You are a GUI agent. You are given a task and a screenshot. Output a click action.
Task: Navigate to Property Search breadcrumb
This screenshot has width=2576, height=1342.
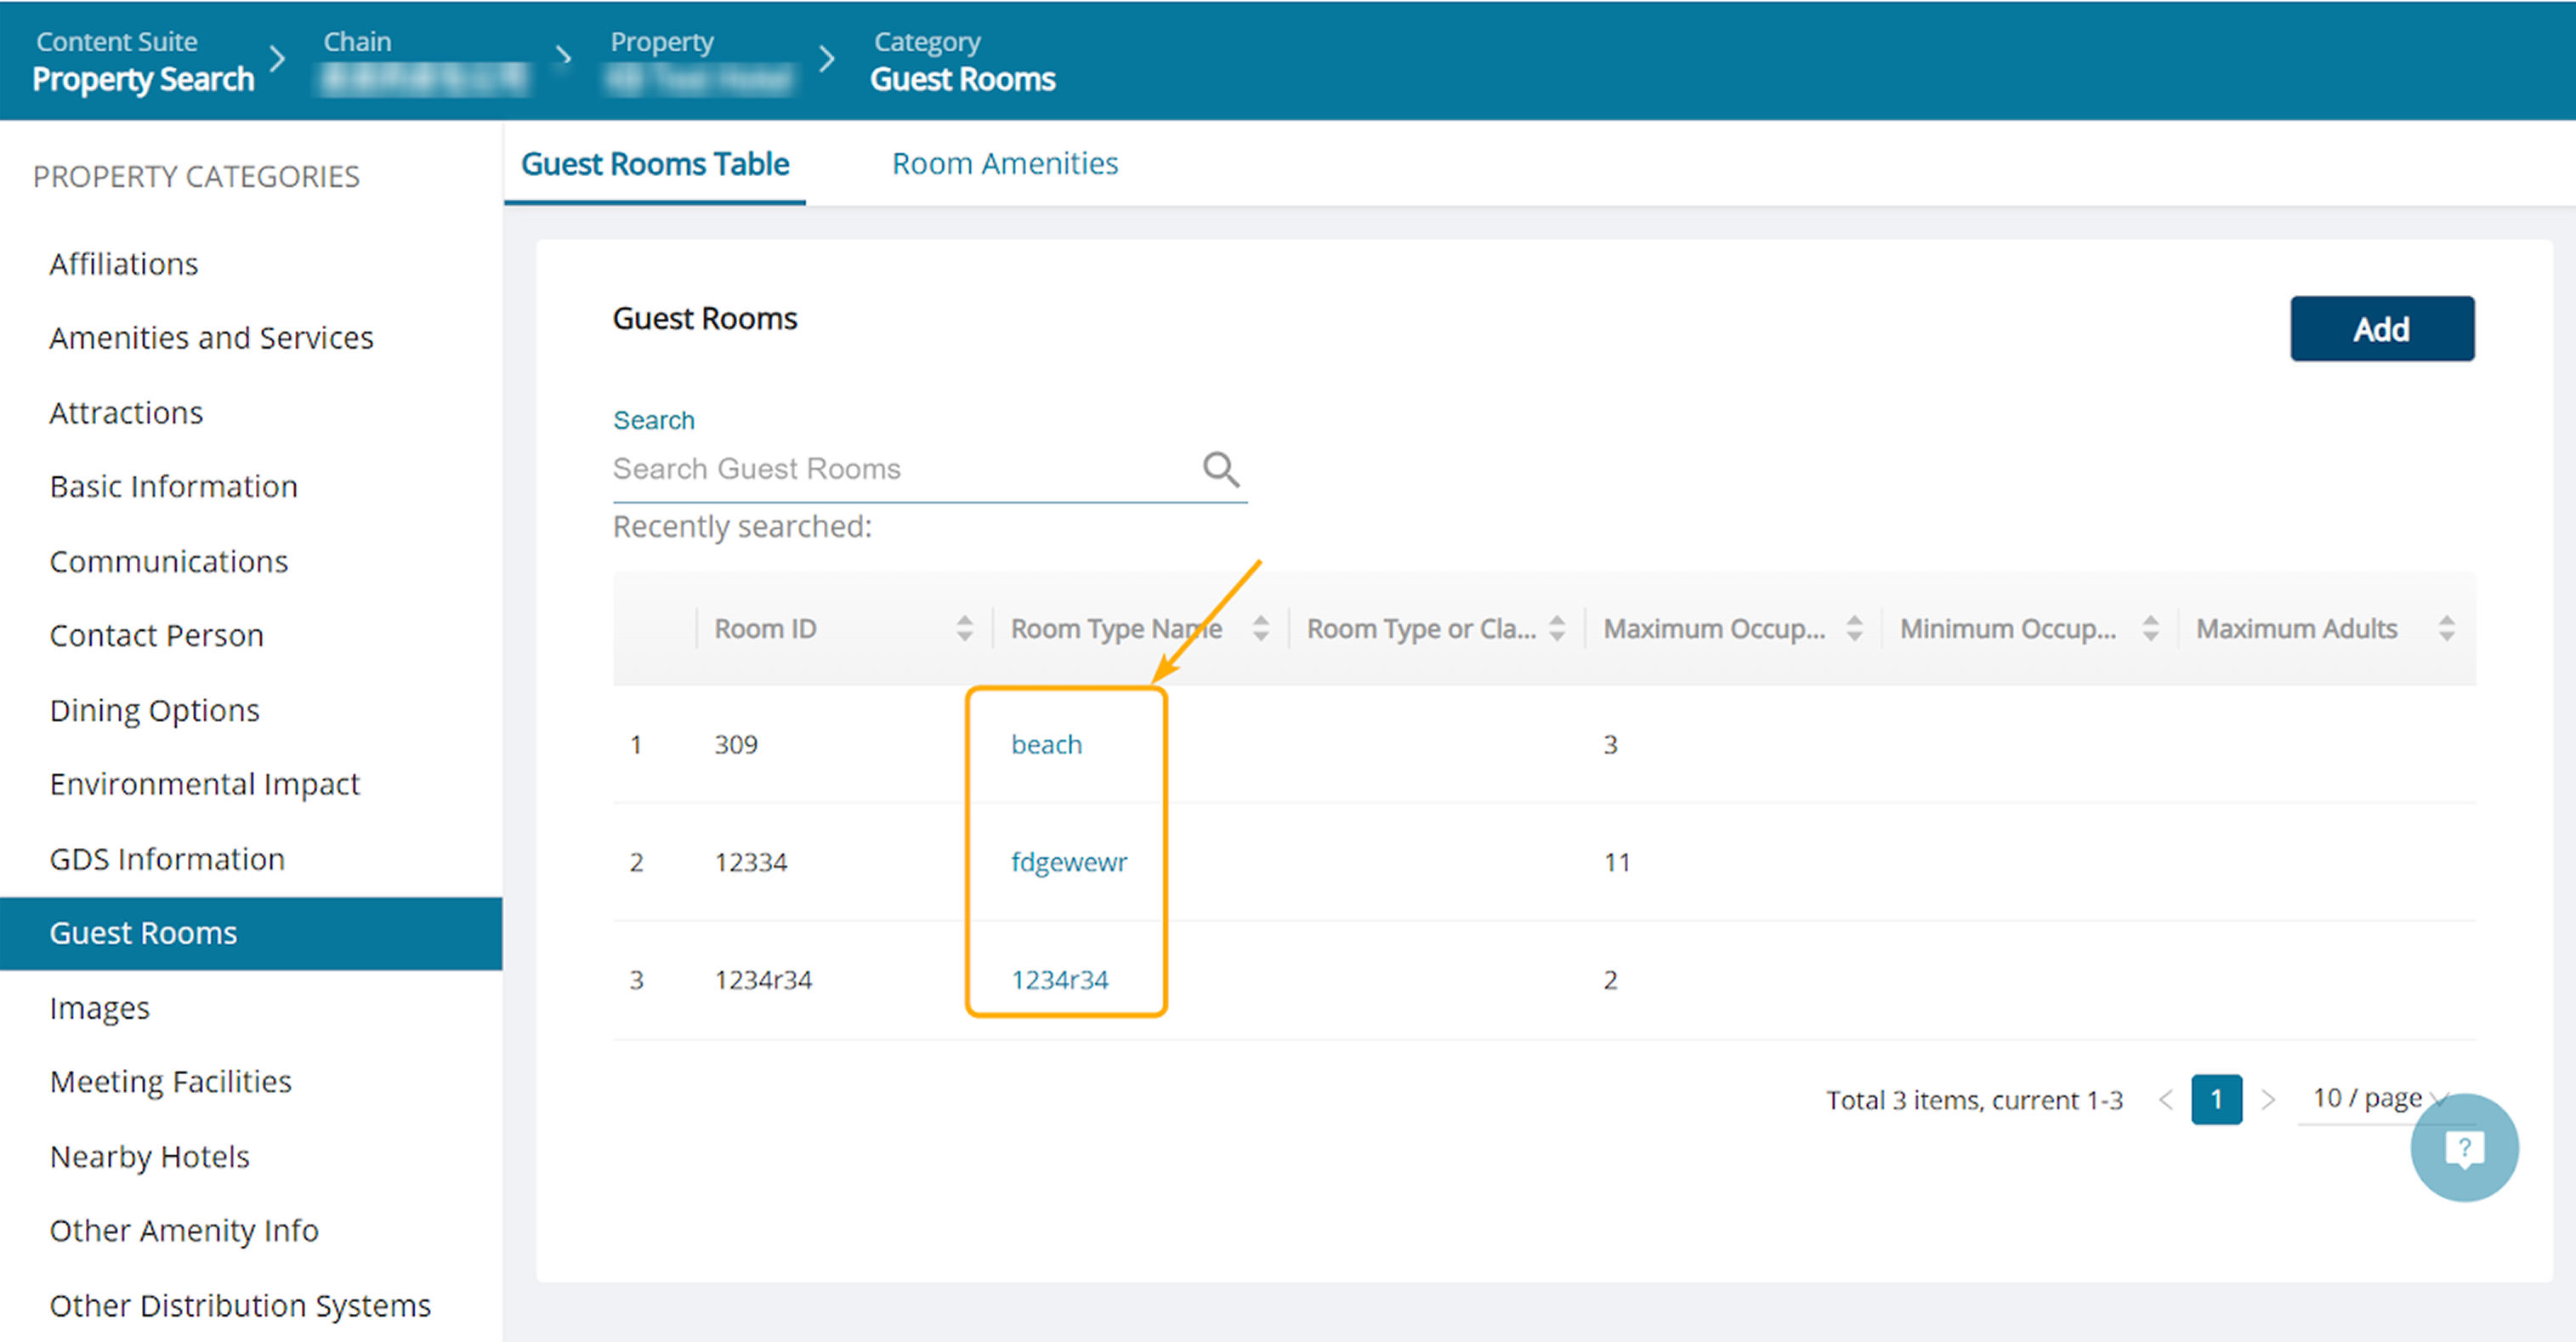pyautogui.click(x=143, y=79)
